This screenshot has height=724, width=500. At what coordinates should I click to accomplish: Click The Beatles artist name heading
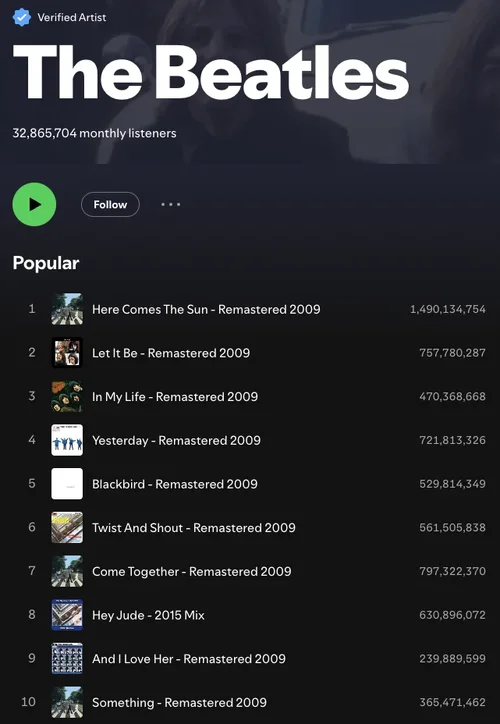pos(211,73)
